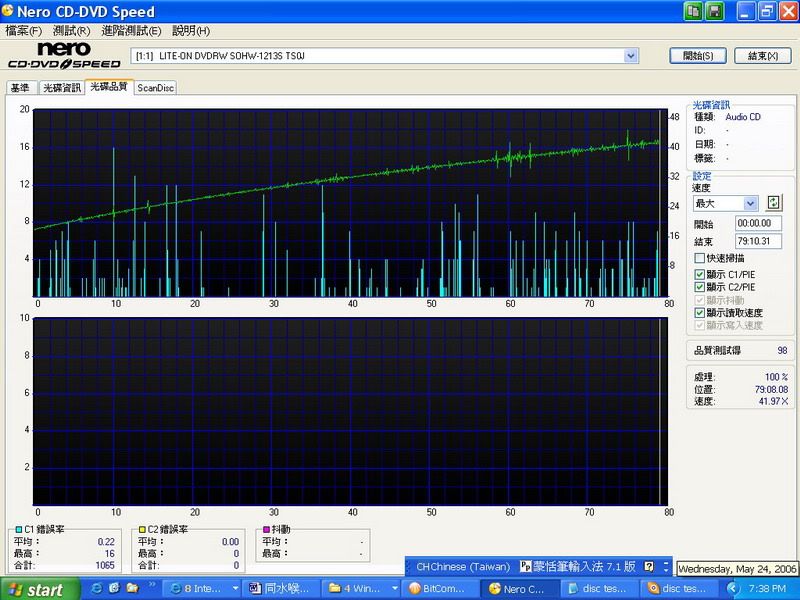Launch Internet Explorer from the quick launch
800x600 pixels.
click(96, 588)
